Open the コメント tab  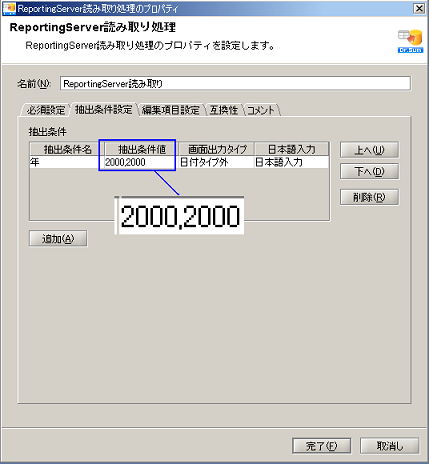coord(261,110)
